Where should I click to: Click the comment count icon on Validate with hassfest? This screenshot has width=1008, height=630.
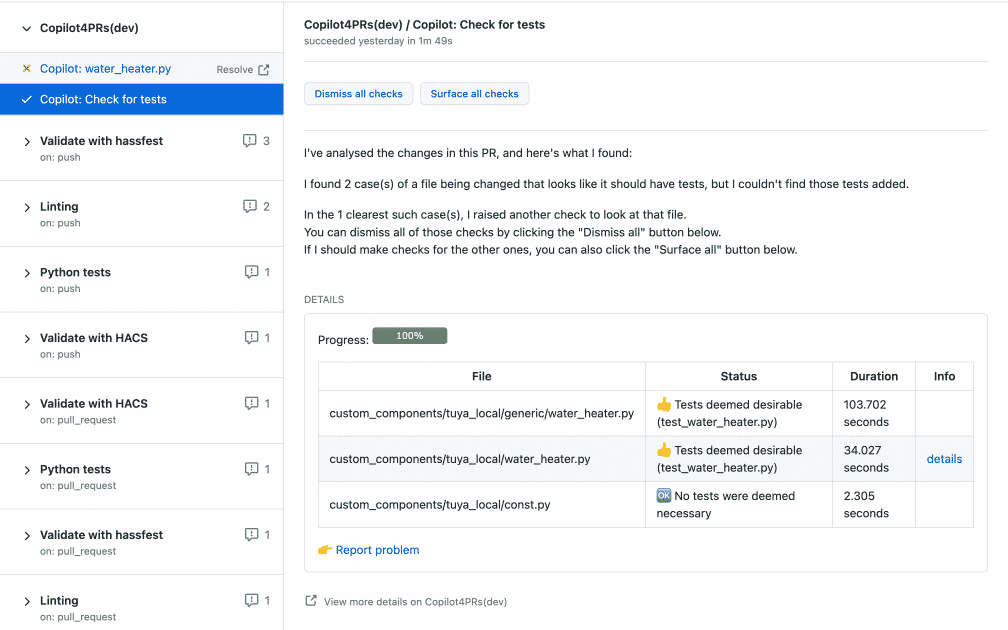pyautogui.click(x=250, y=140)
